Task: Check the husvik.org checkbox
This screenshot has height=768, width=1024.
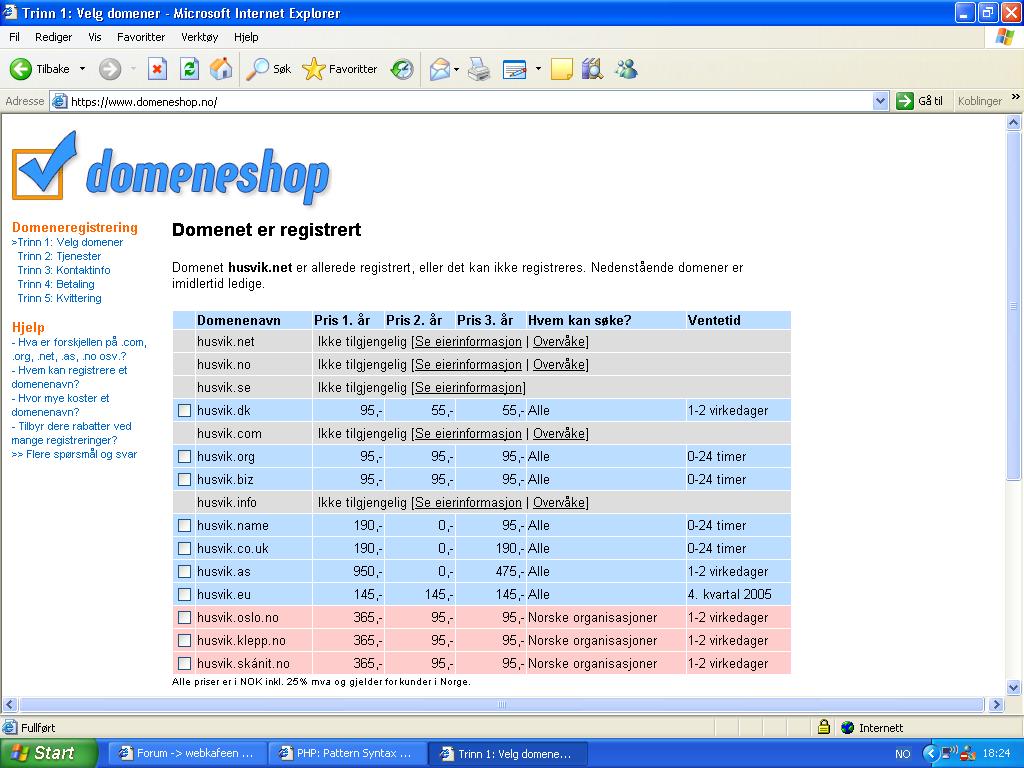Action: pyautogui.click(x=185, y=456)
